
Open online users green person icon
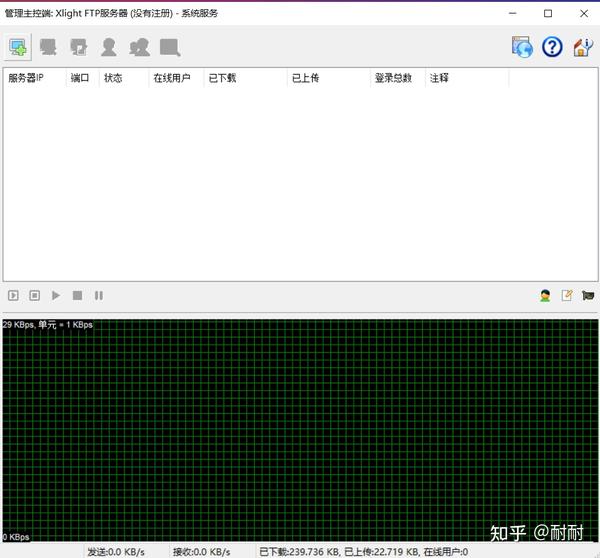pos(545,295)
